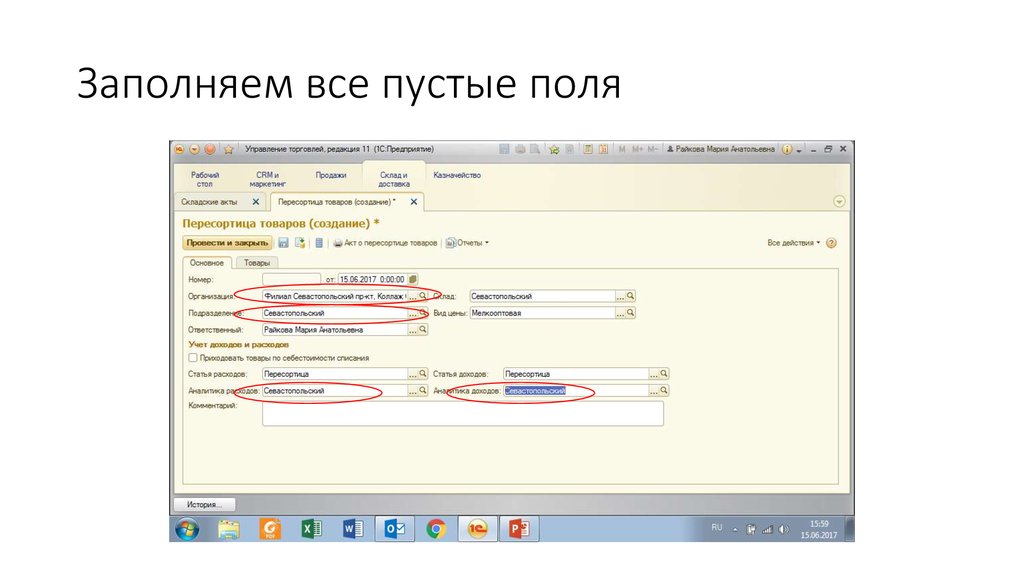Open selection list for Склад field
The width and height of the screenshot is (1024, 574).
click(x=620, y=296)
